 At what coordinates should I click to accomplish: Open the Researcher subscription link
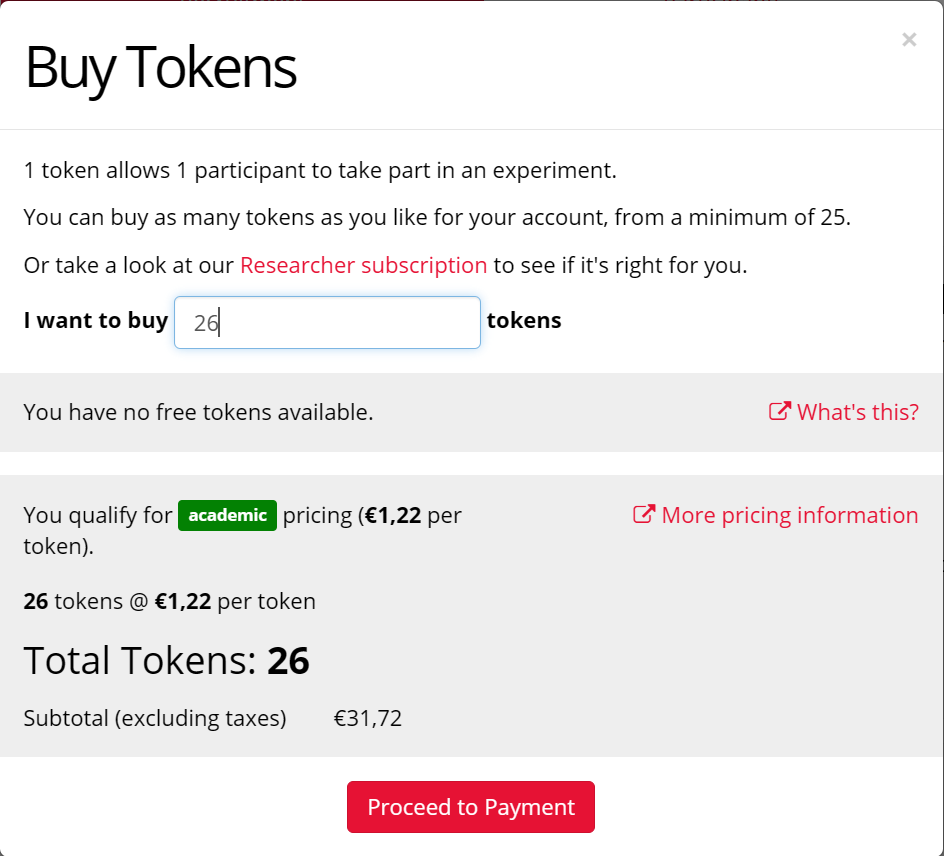pyautogui.click(x=363, y=266)
